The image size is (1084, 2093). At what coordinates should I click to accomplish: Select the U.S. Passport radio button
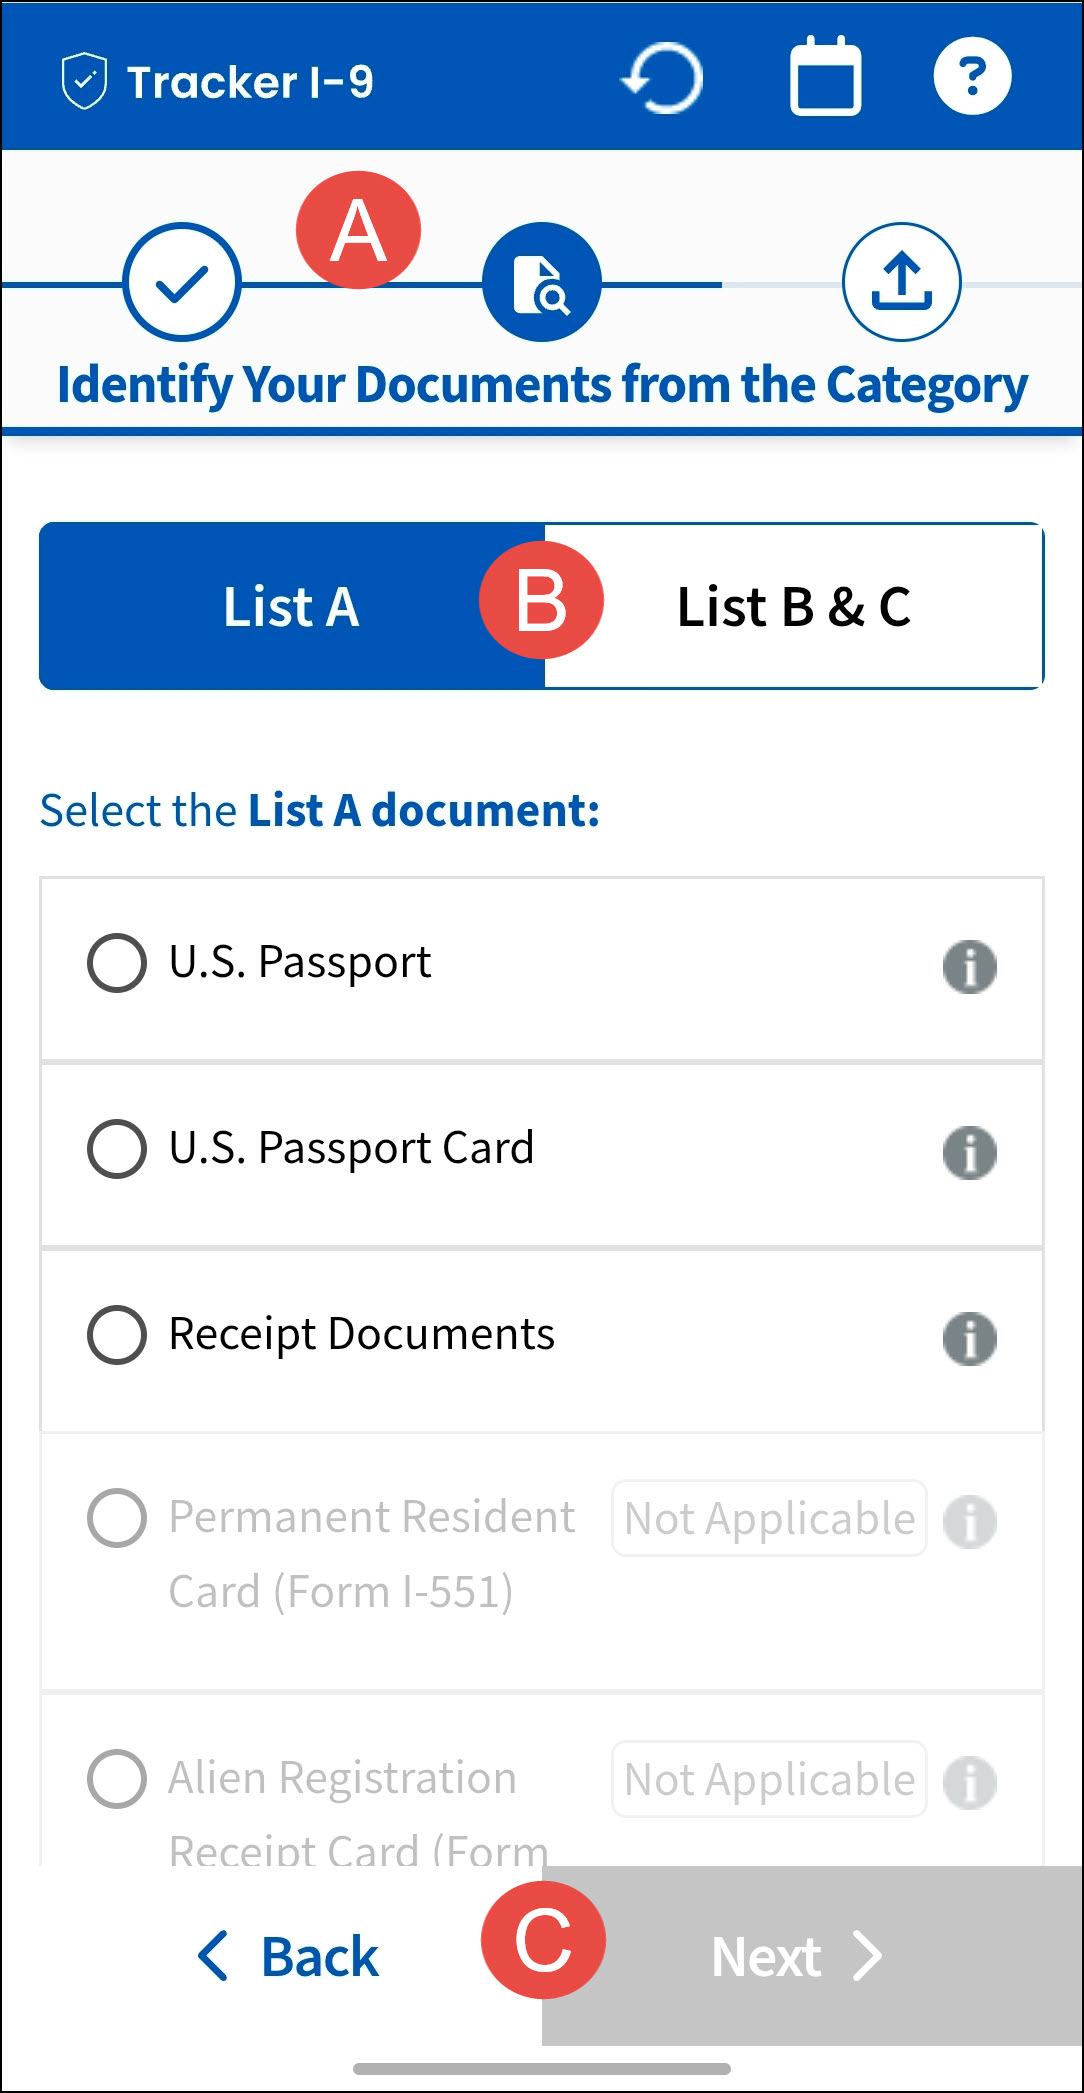pos(117,963)
